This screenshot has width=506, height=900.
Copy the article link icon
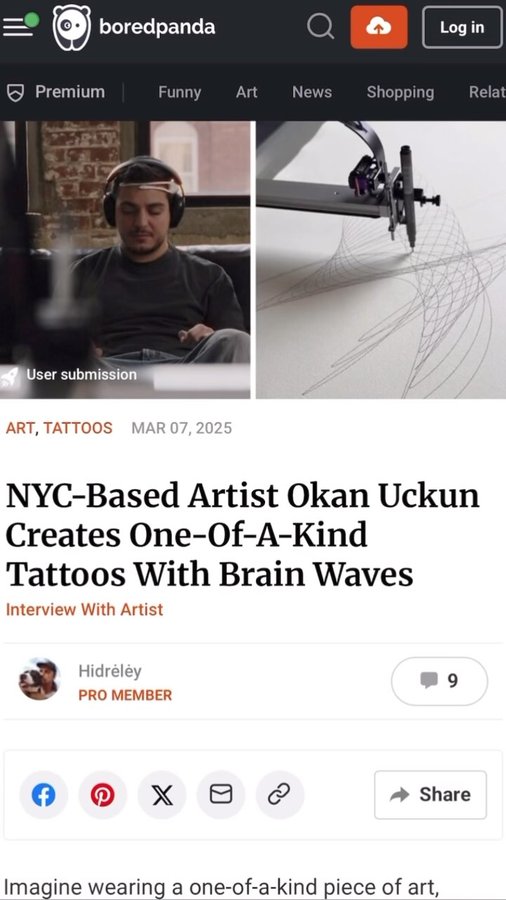click(280, 795)
